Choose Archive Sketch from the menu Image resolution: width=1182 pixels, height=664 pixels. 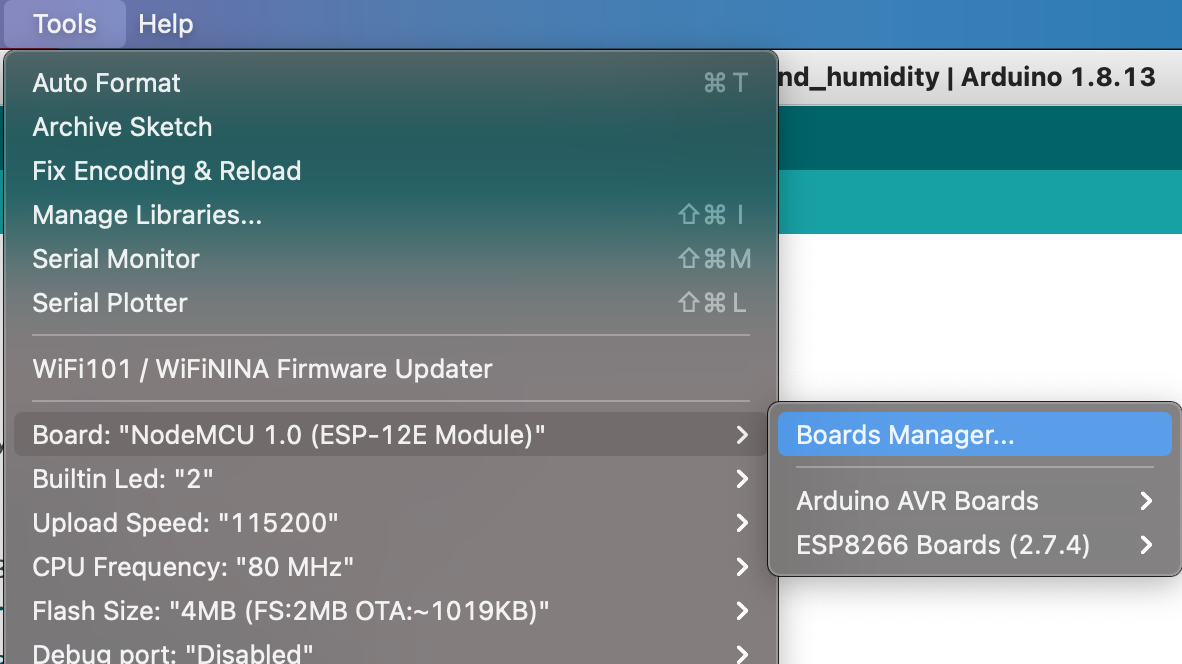(x=122, y=127)
